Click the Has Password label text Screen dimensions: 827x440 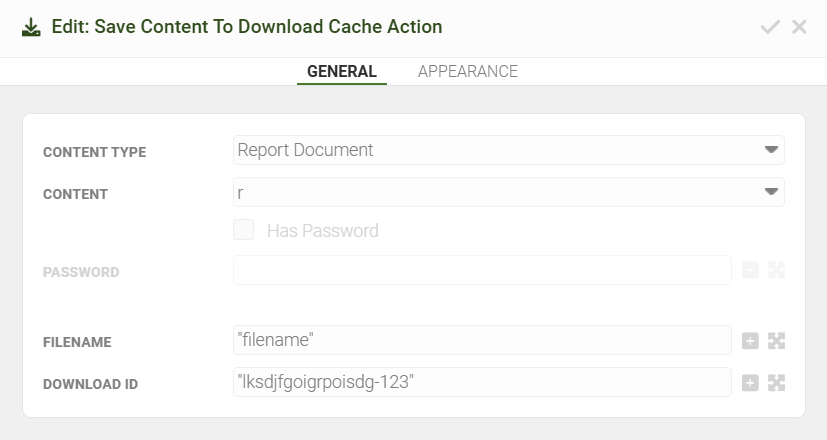coord(322,231)
